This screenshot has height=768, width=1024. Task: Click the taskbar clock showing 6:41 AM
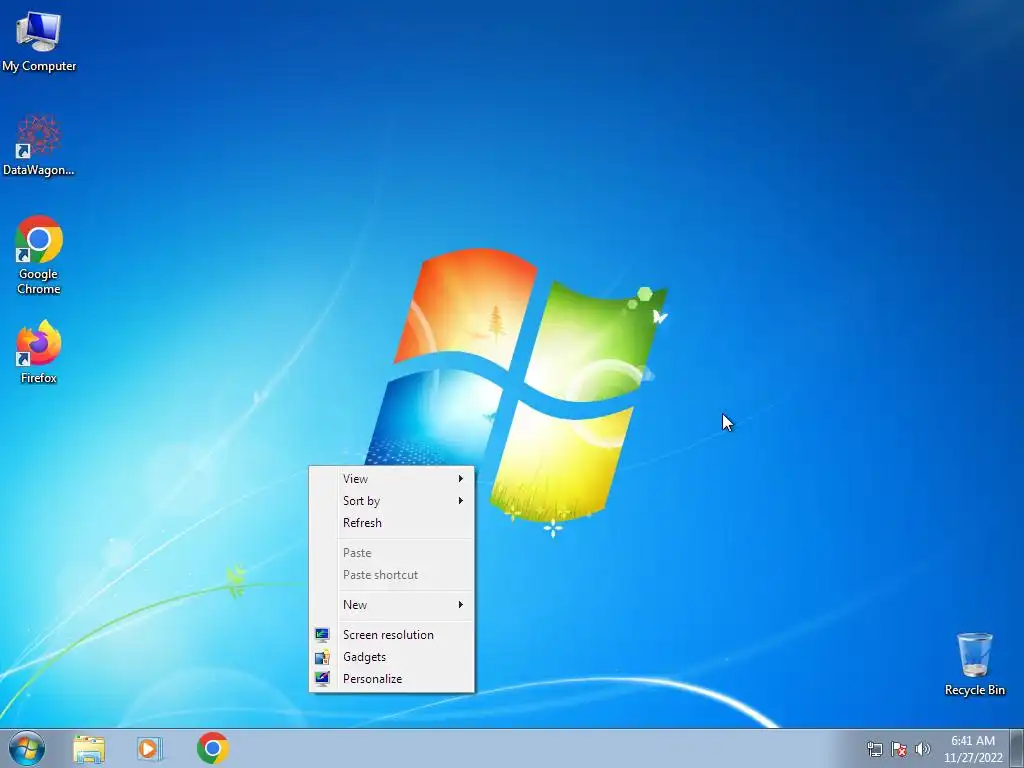coord(973,749)
